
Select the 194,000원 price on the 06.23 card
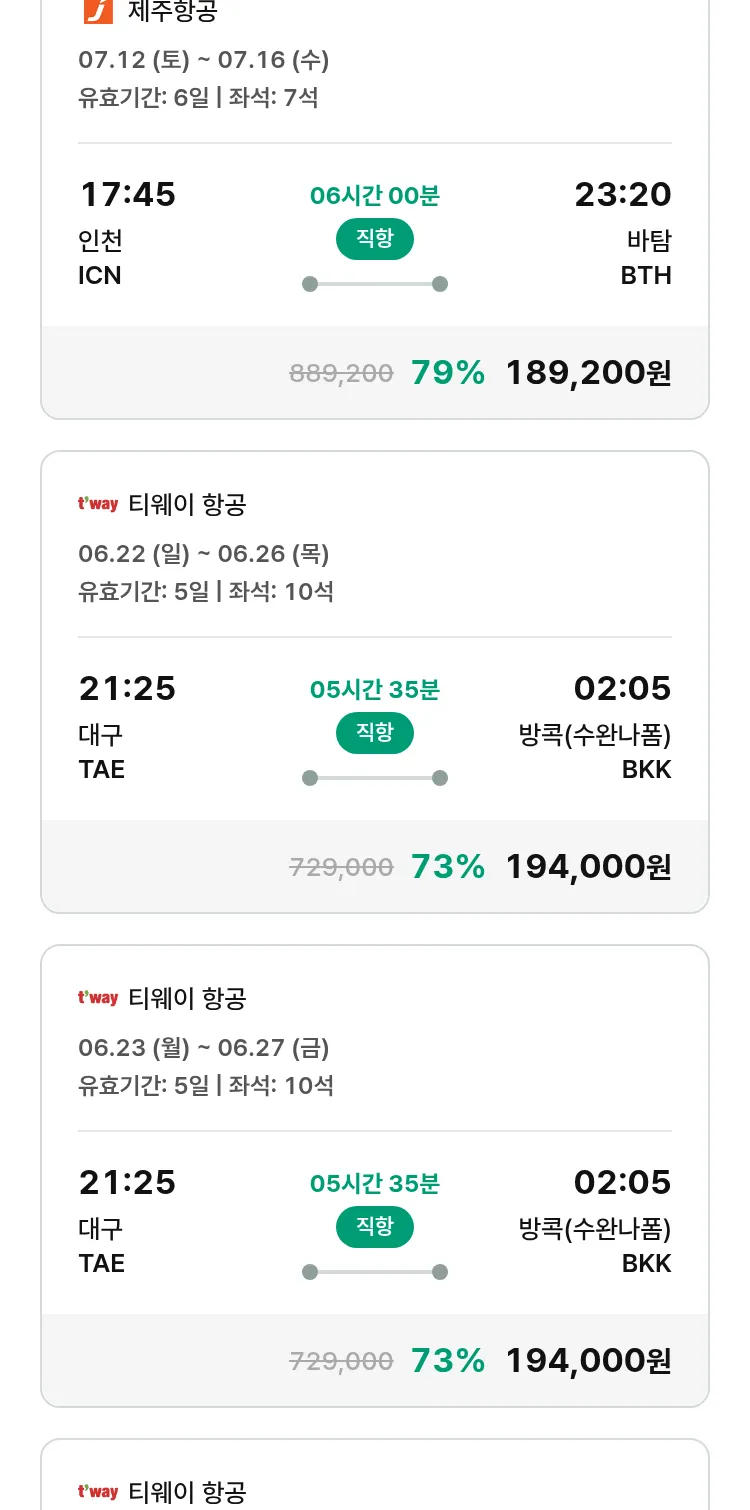[x=588, y=1361]
